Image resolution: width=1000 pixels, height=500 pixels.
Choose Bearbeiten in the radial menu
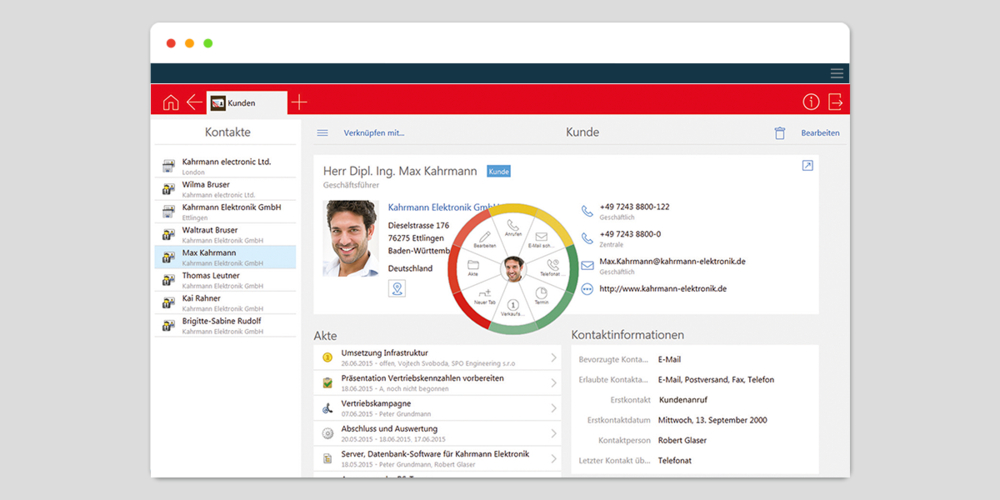pos(485,239)
